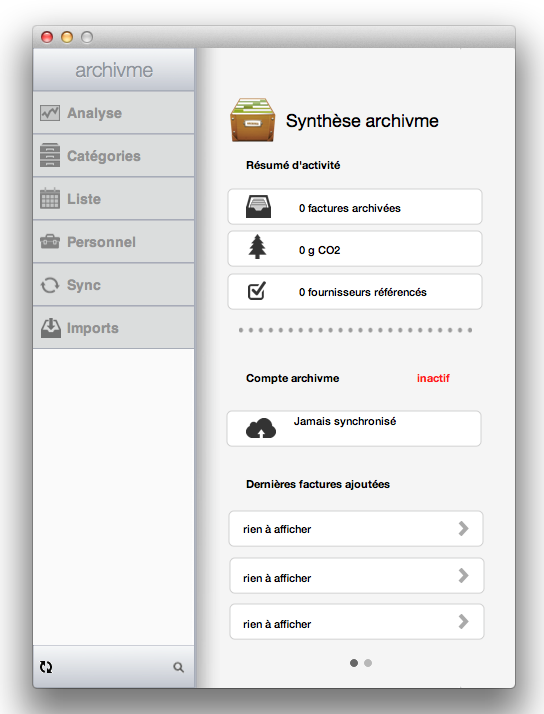Viewport: 544px width, 714px height.
Task: Minimize the window with yellow button
Action: pos(67,37)
